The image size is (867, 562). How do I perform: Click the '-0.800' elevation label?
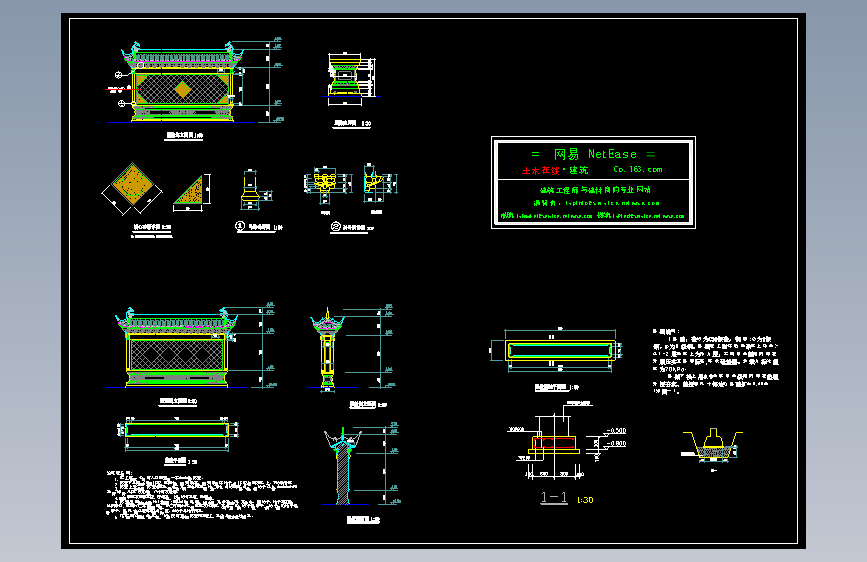pyautogui.click(x=616, y=443)
